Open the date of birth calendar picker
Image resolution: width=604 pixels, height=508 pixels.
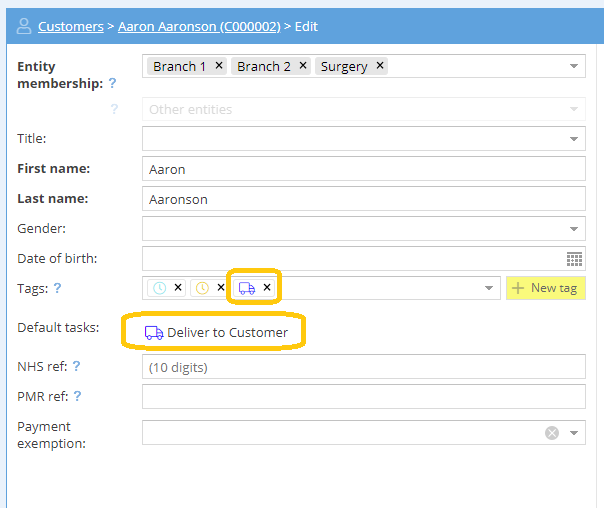tap(574, 259)
